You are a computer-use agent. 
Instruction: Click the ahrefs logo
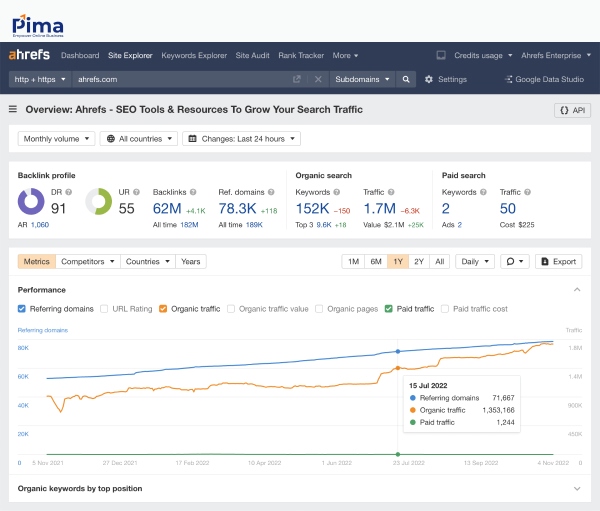click(x=29, y=55)
